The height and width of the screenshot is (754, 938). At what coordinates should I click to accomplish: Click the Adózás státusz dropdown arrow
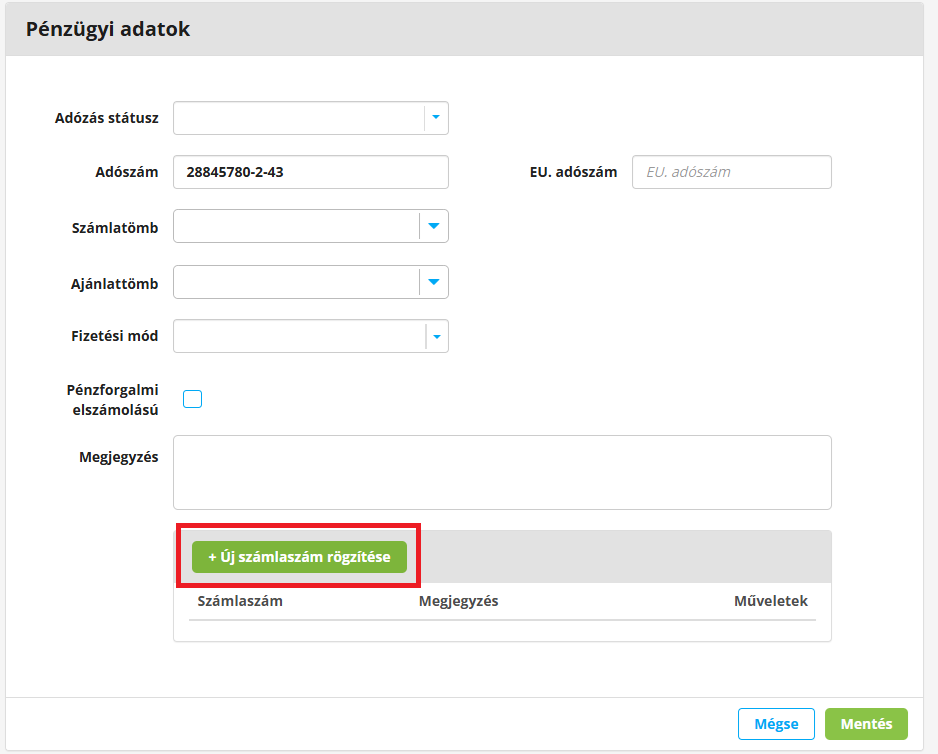pyautogui.click(x=436, y=118)
